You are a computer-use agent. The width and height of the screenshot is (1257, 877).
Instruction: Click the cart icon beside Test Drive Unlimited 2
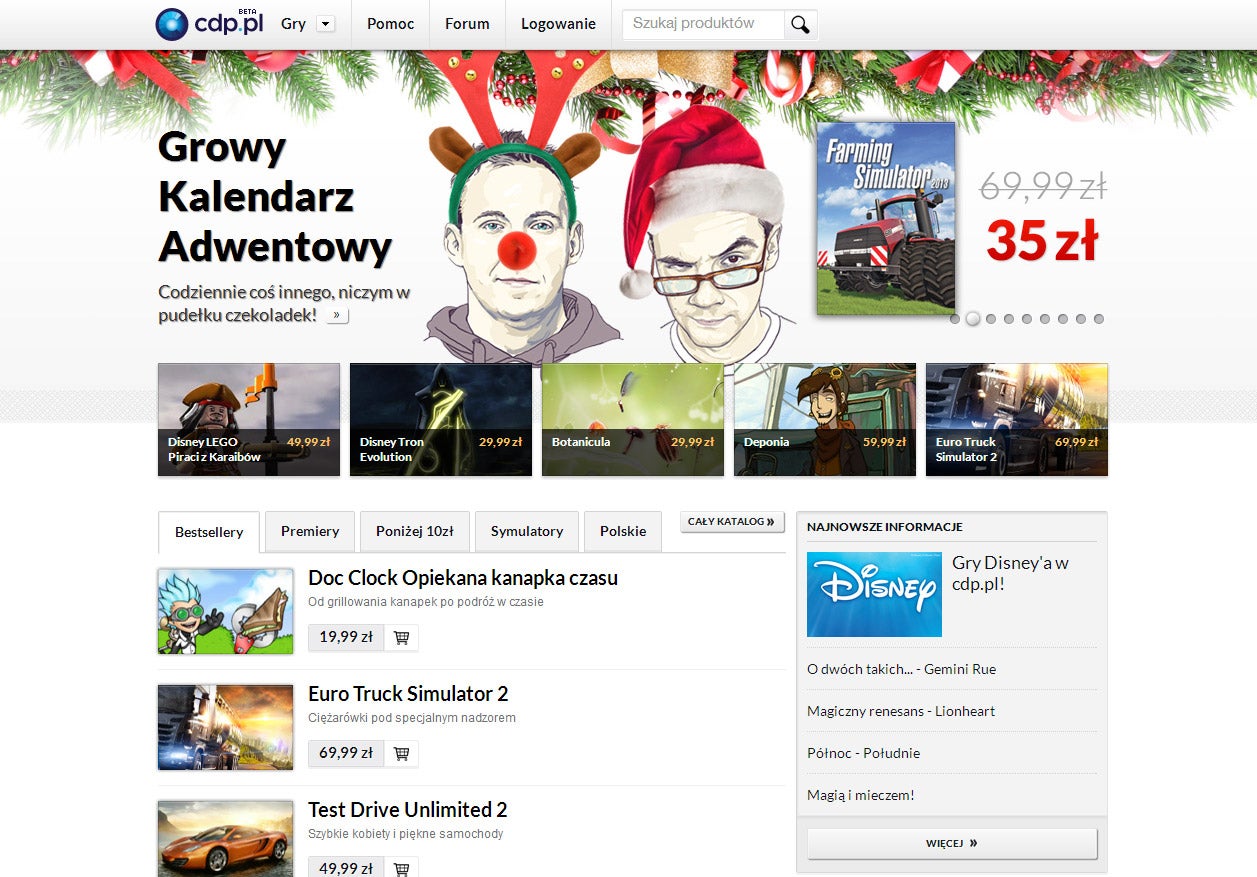pos(401,868)
